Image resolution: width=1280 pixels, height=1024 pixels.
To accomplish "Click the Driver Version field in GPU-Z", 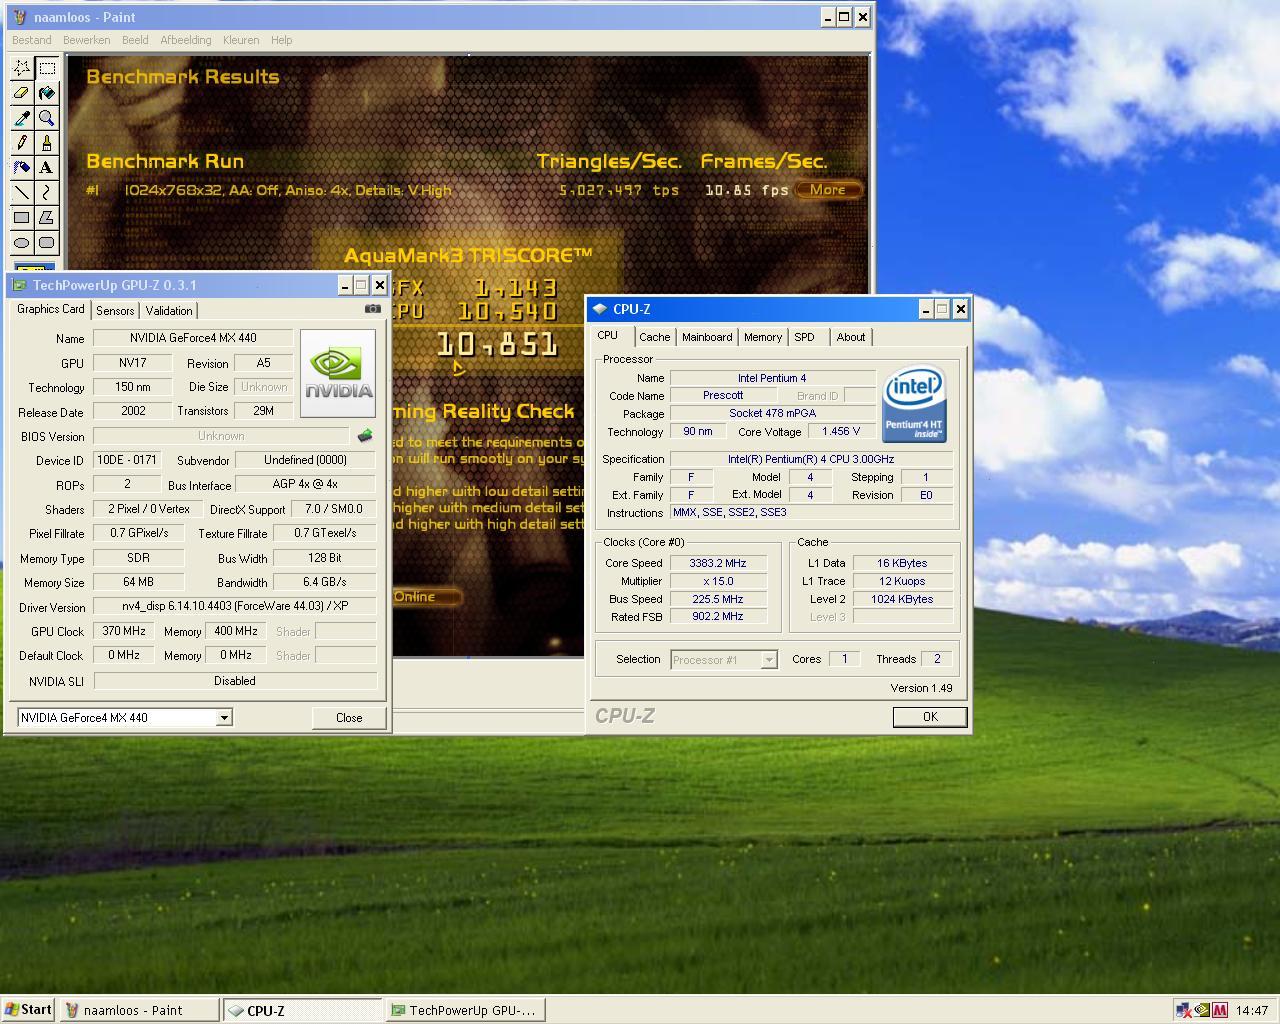I will point(235,606).
